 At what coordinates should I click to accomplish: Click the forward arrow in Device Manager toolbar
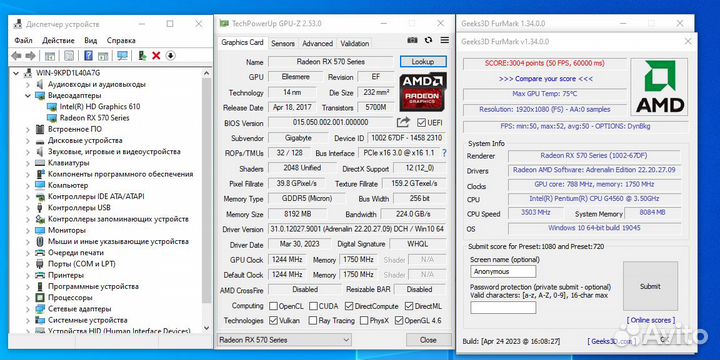click(30, 56)
